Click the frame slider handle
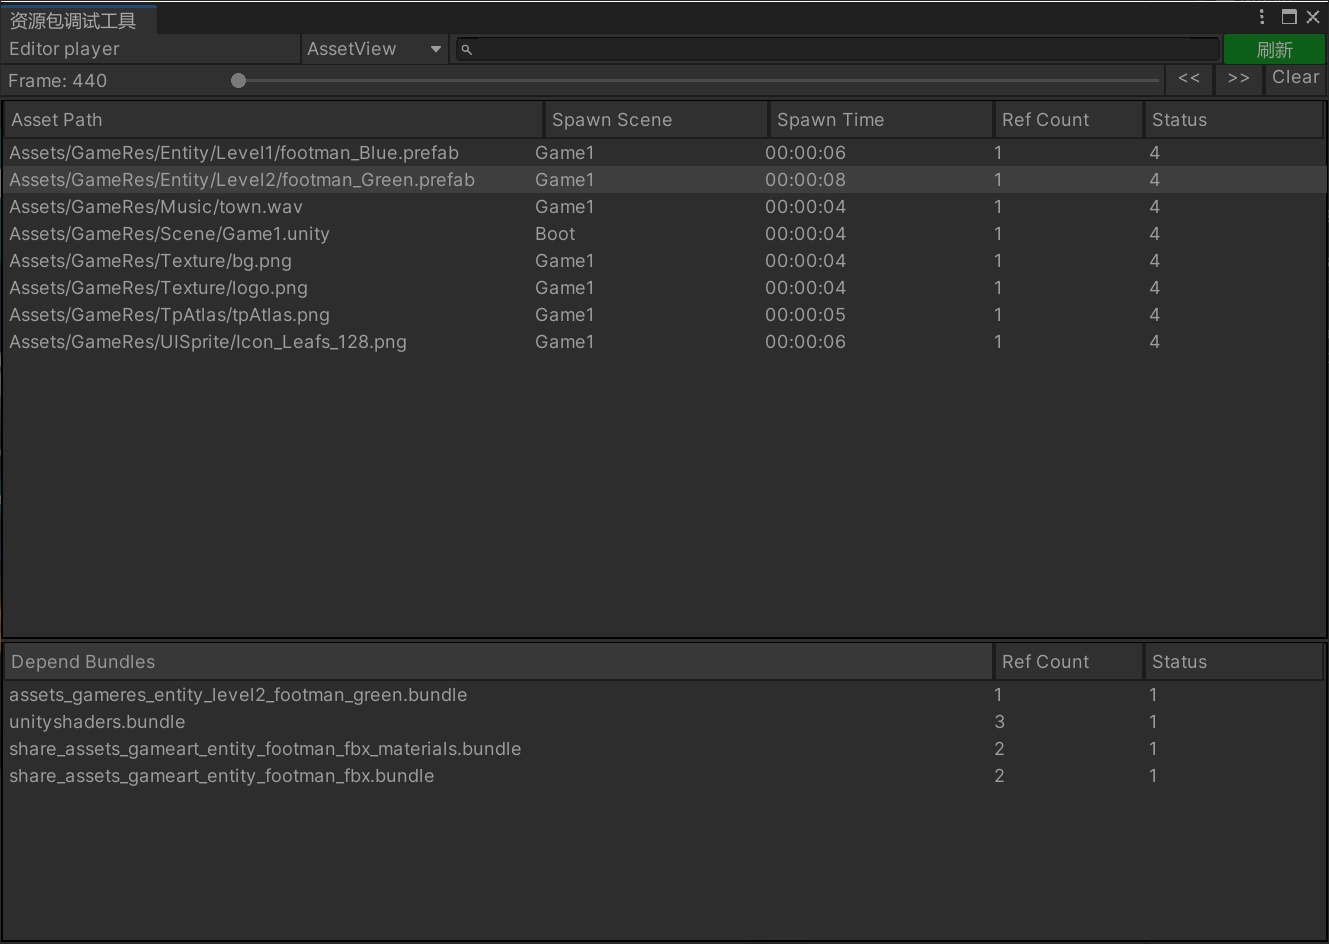The height and width of the screenshot is (944, 1329). click(x=238, y=81)
